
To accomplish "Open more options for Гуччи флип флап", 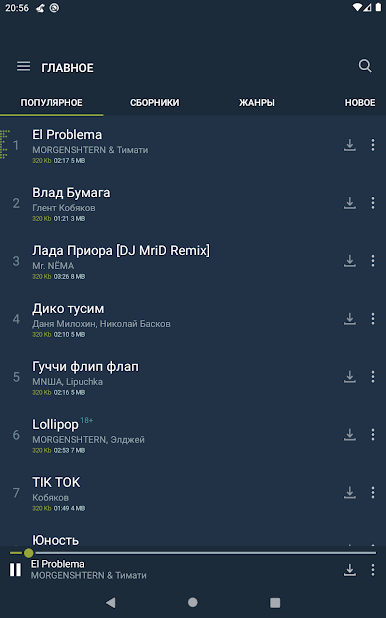I will pos(373,377).
